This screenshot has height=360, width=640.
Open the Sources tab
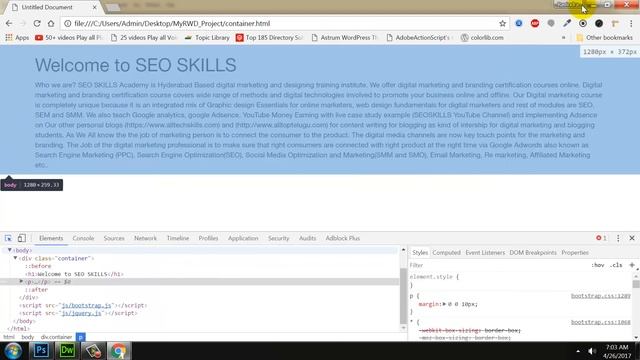tap(114, 238)
